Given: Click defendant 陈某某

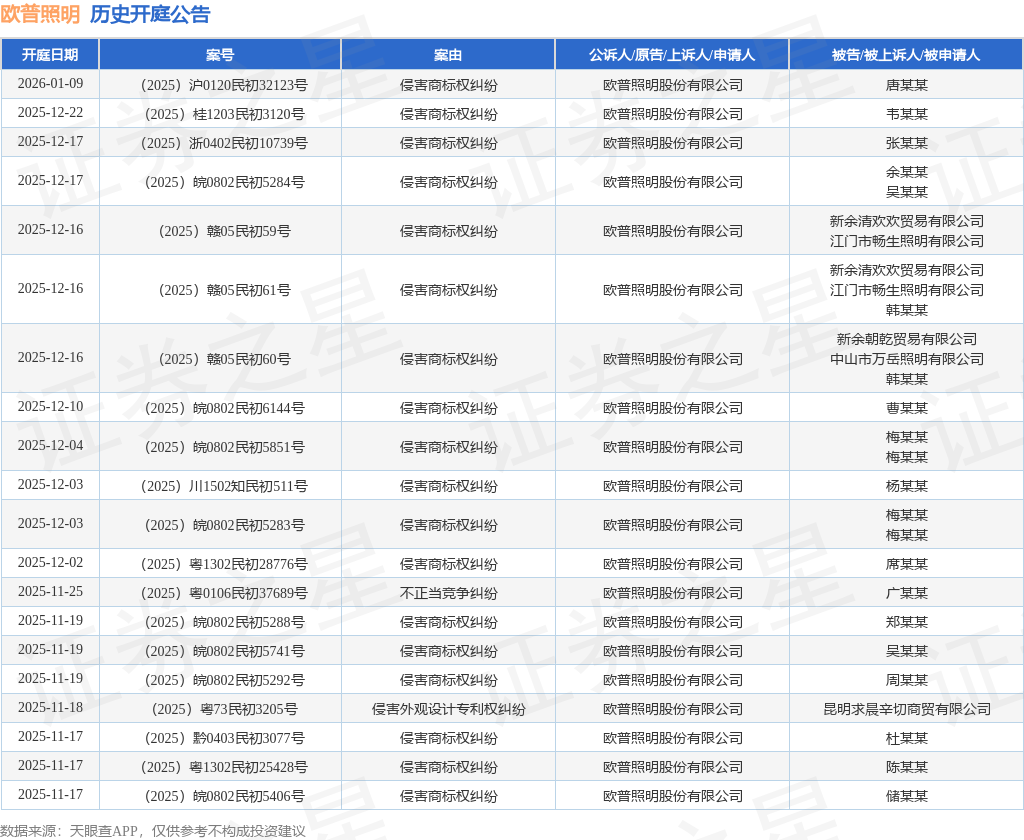Looking at the screenshot, I should pos(906,767).
